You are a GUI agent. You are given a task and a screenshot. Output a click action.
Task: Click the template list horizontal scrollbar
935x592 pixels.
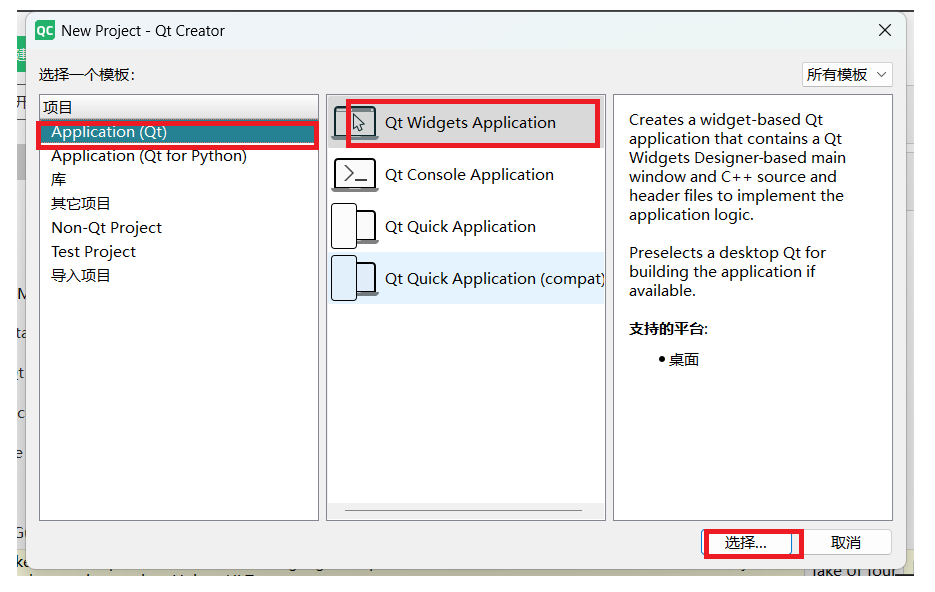coord(463,510)
